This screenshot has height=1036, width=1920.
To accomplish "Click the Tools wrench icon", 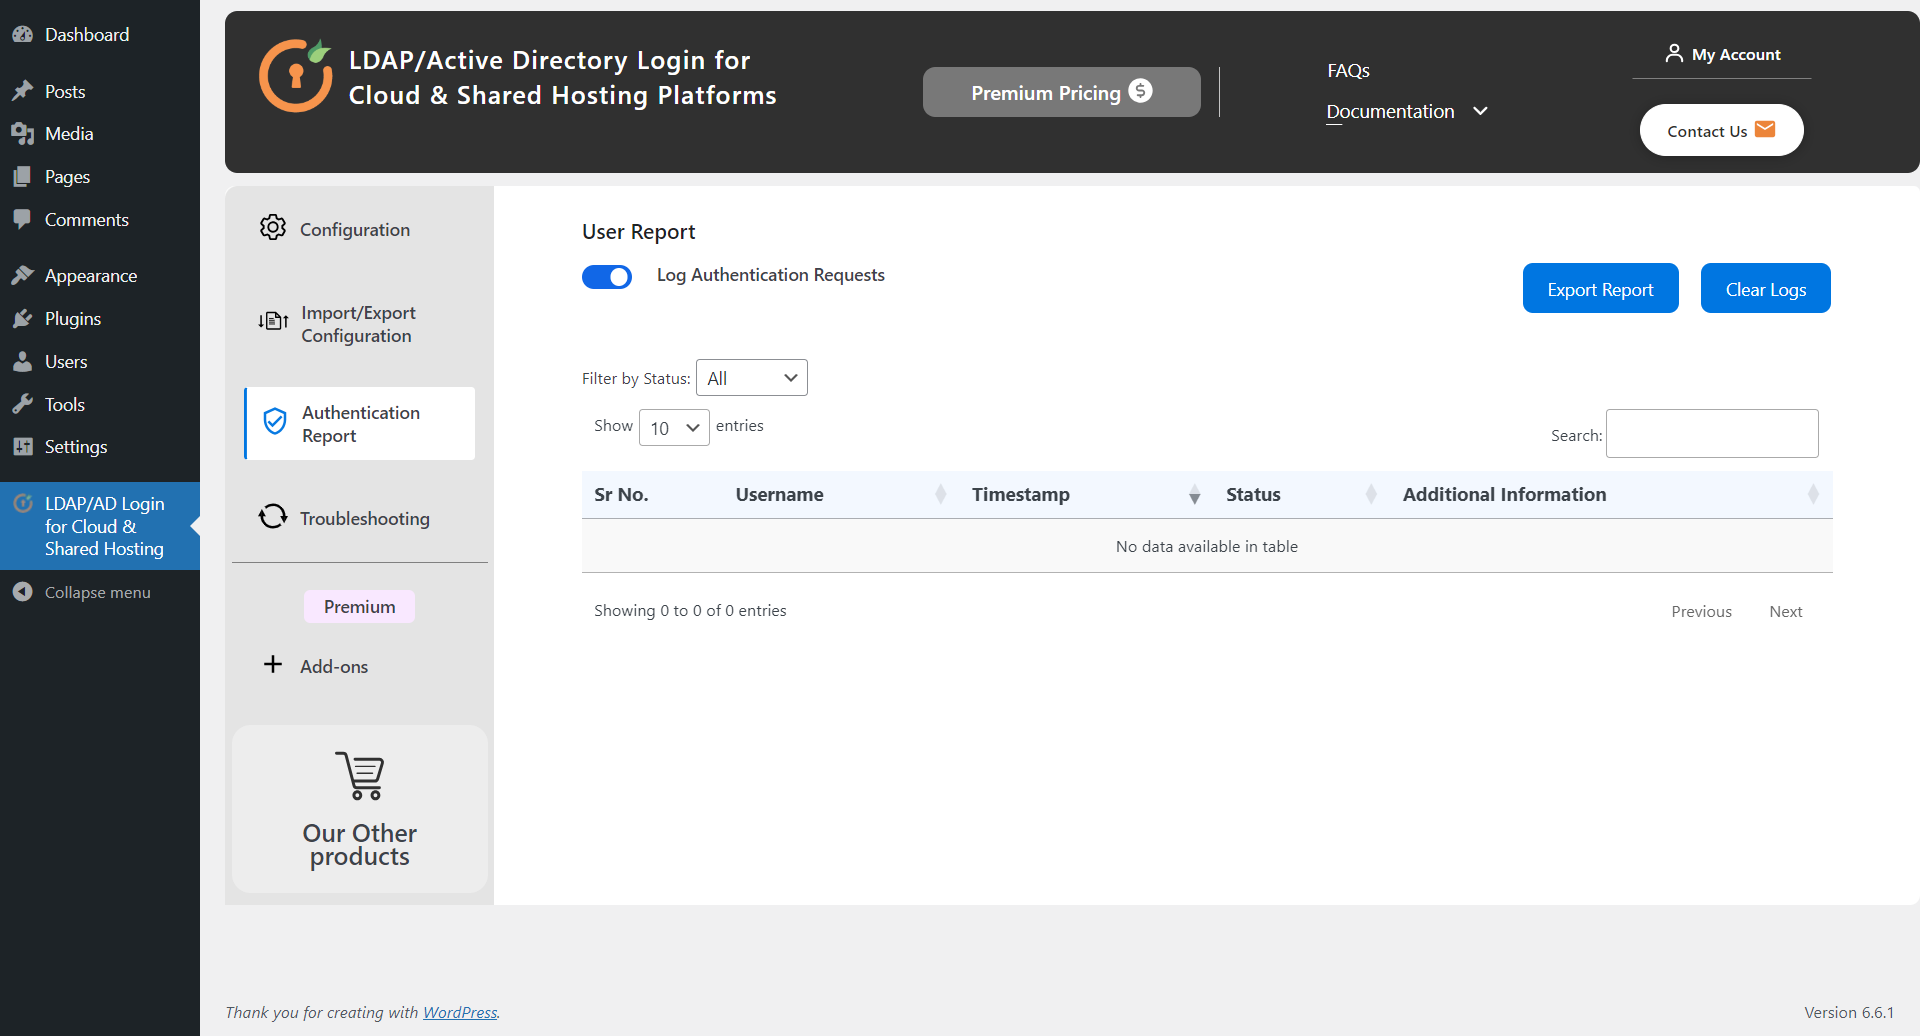I will 22,405.
